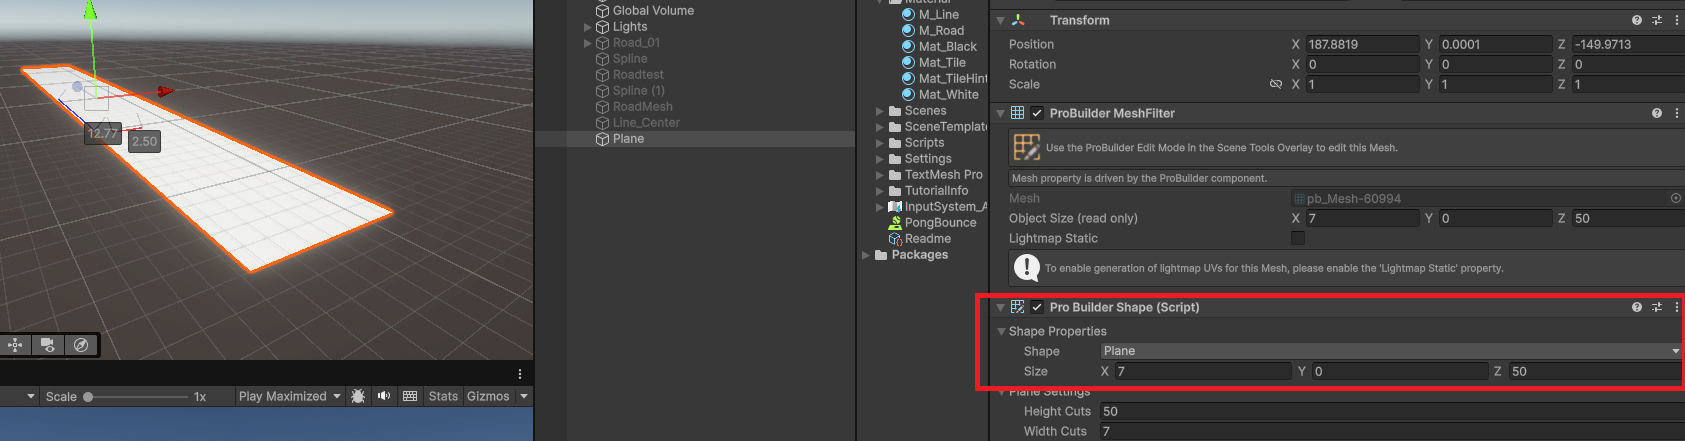Expand the Scripts folder
This screenshot has width=1685, height=441.
point(880,143)
